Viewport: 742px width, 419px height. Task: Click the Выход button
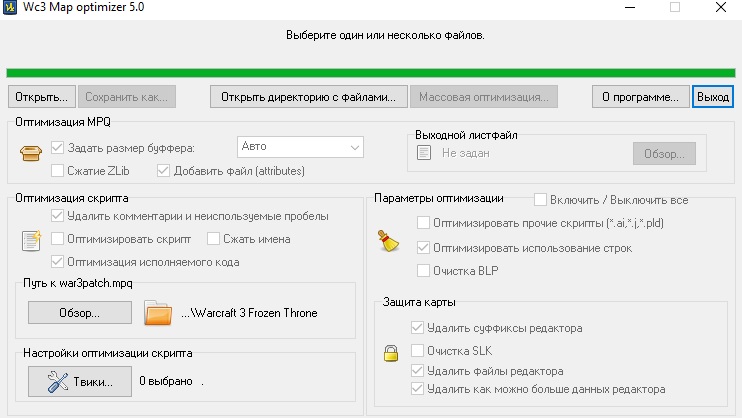point(713,97)
